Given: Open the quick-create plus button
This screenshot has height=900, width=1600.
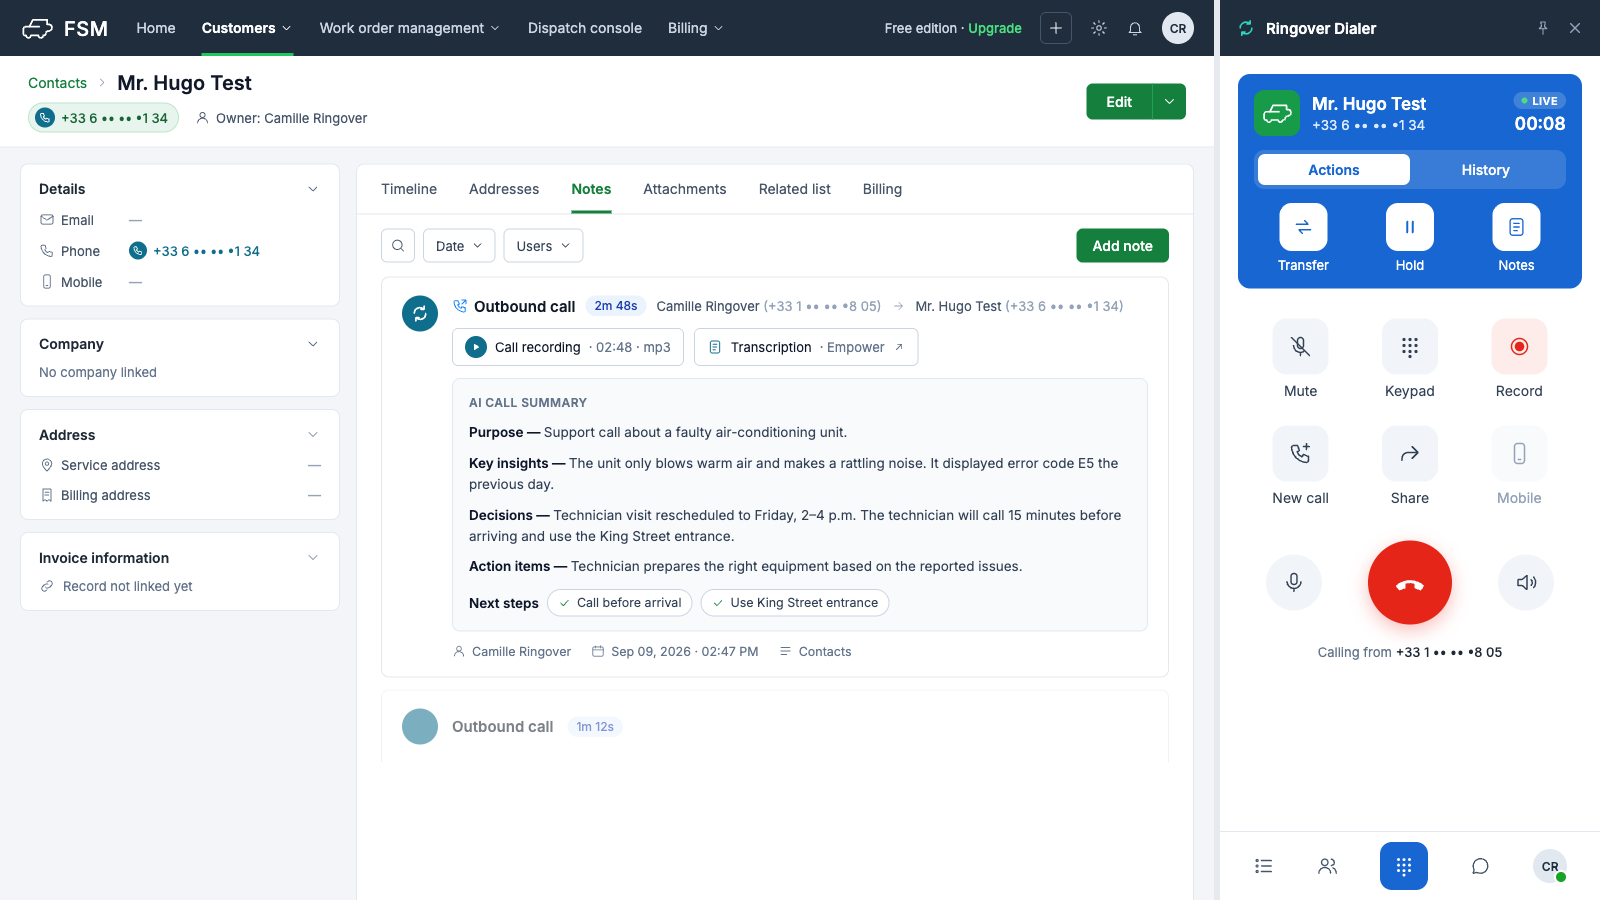Looking at the screenshot, I should pyautogui.click(x=1056, y=28).
